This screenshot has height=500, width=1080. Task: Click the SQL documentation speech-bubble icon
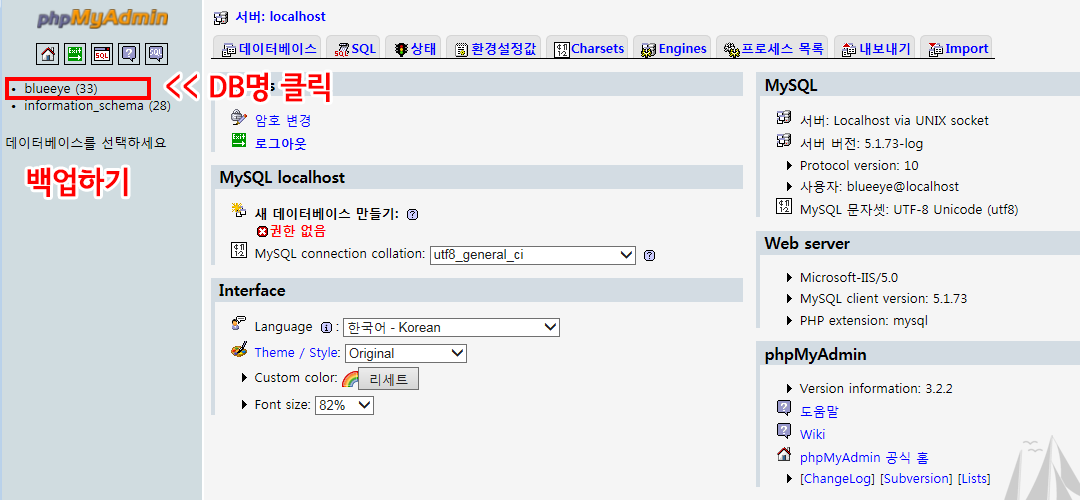pyautogui.click(x=156, y=54)
